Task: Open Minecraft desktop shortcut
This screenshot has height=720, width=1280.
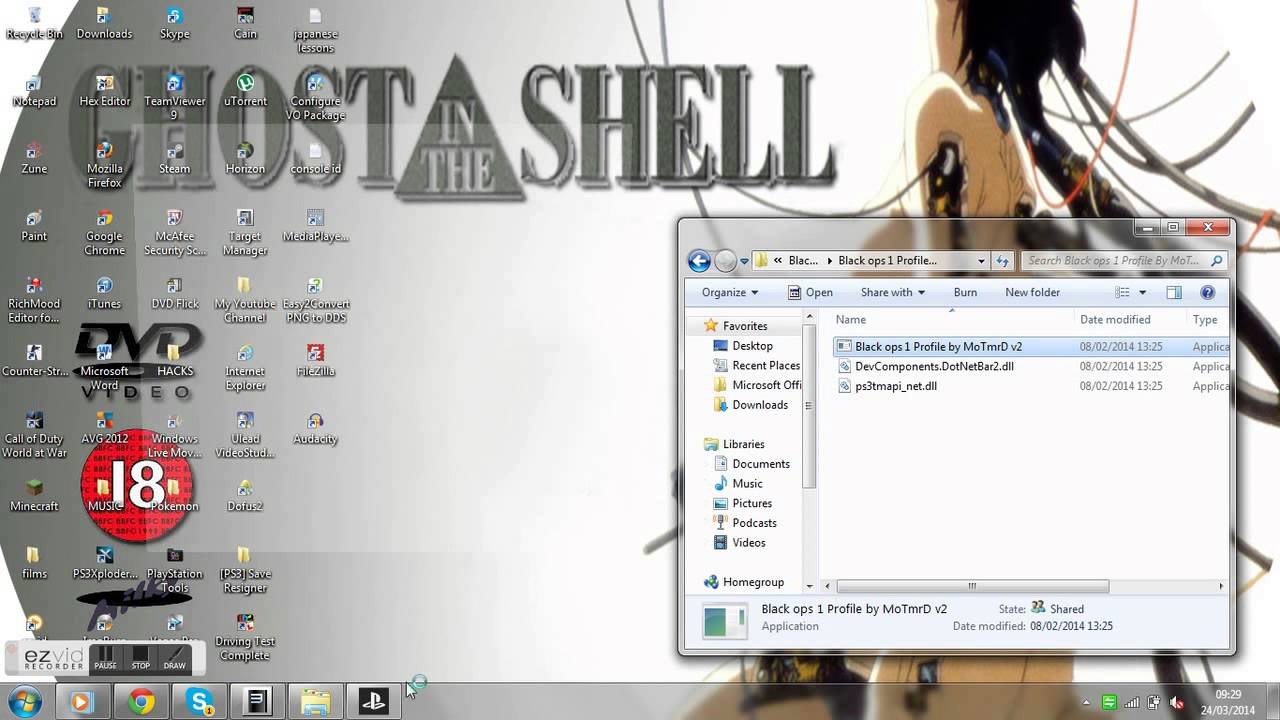Action: coord(34,496)
